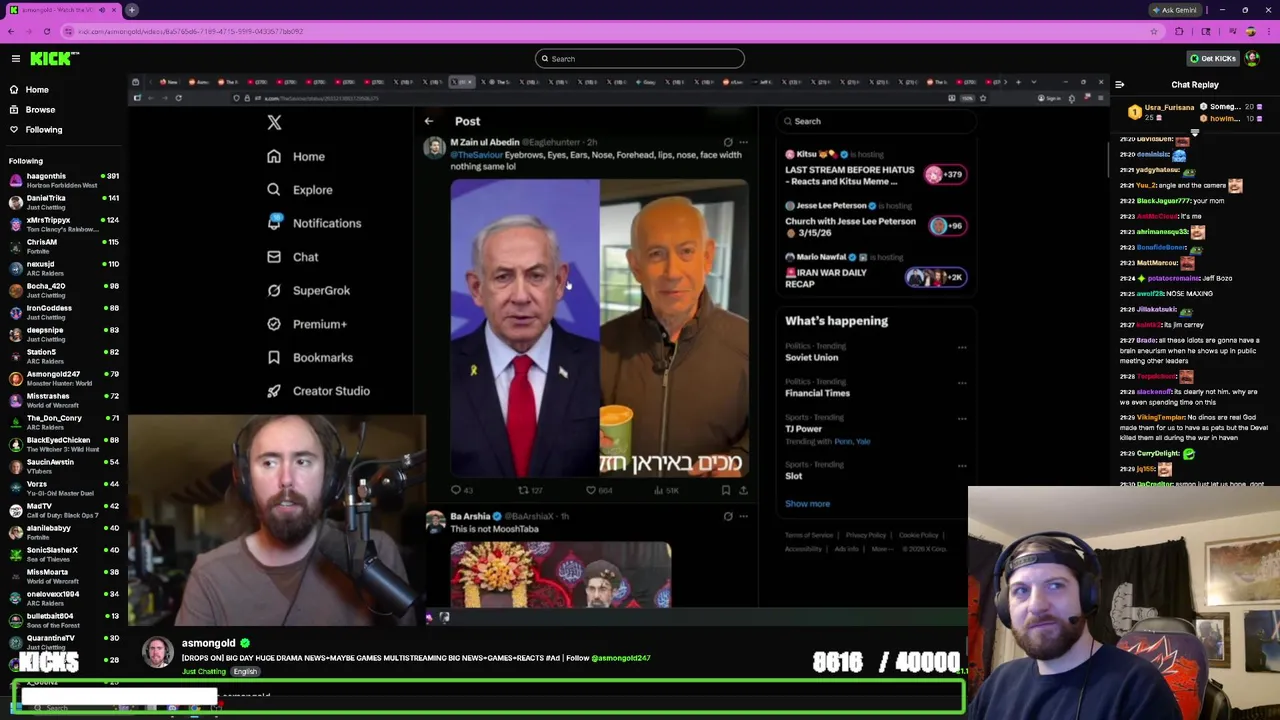Open ChrisAM channel in Following list

coord(62,246)
